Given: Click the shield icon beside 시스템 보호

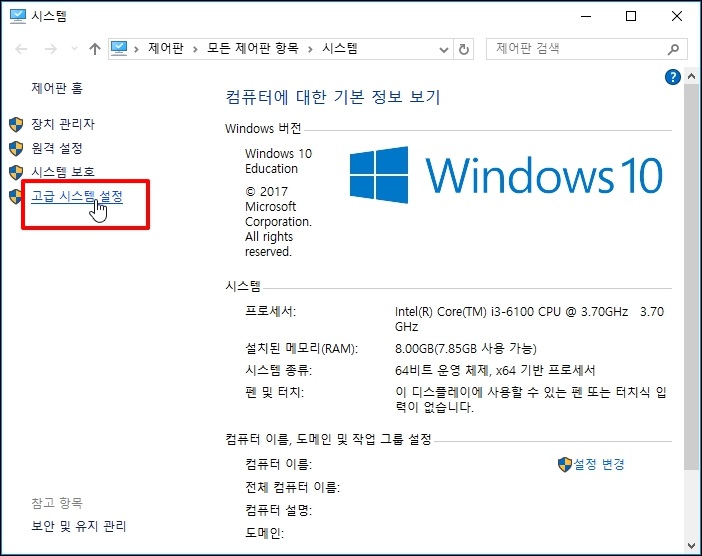Looking at the screenshot, I should click(x=16, y=172).
